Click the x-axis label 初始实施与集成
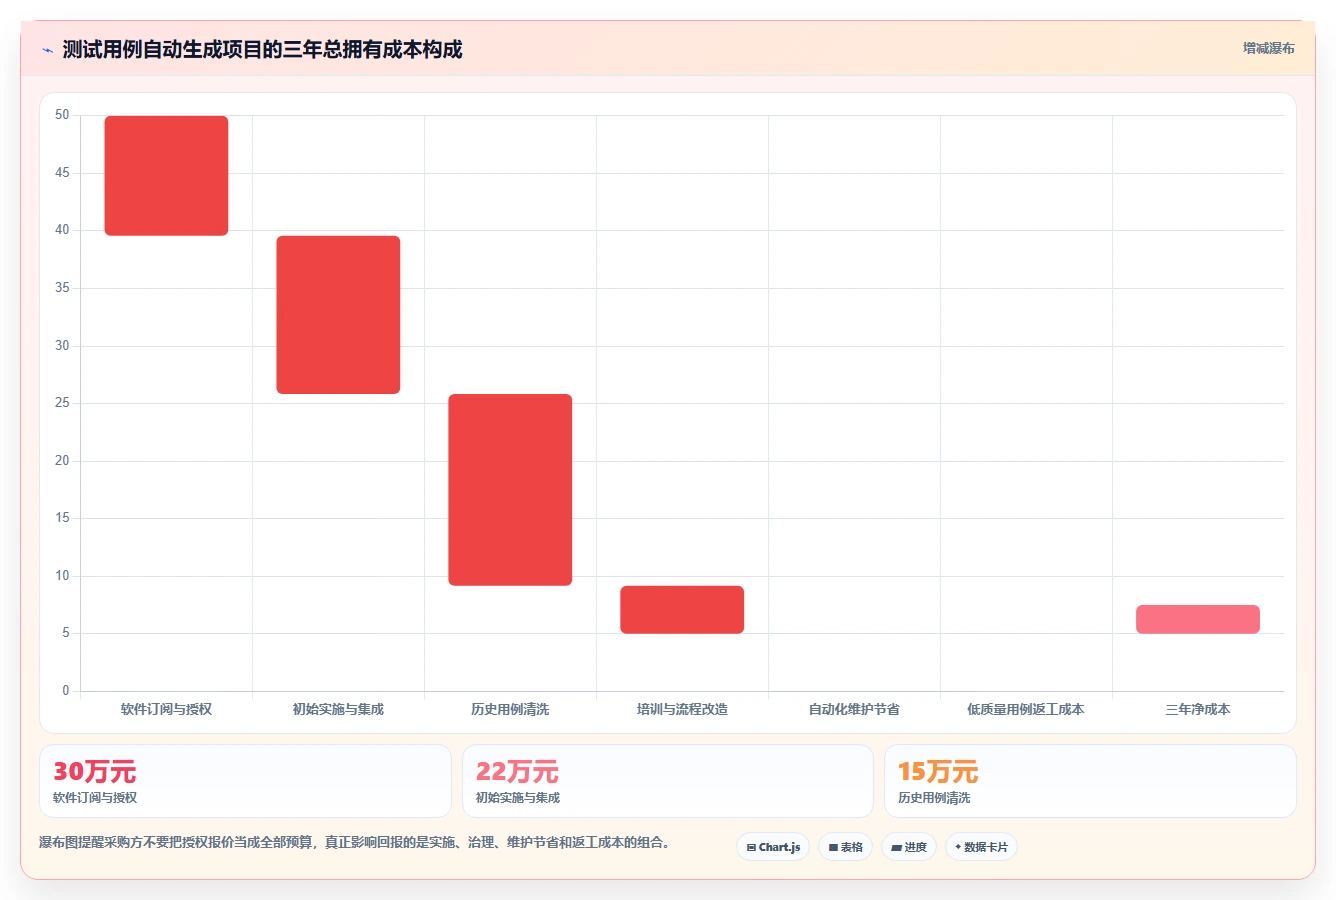 click(339, 709)
